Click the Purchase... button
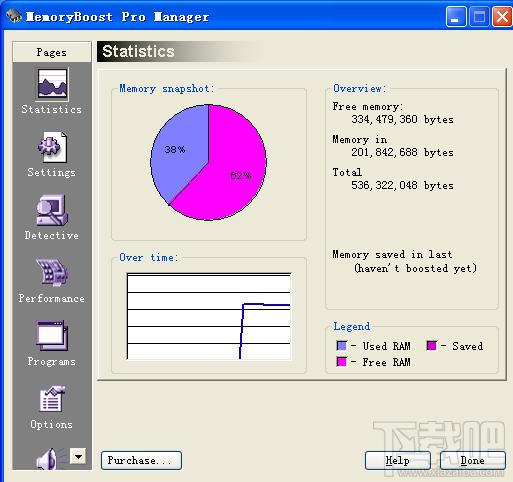 (141, 460)
